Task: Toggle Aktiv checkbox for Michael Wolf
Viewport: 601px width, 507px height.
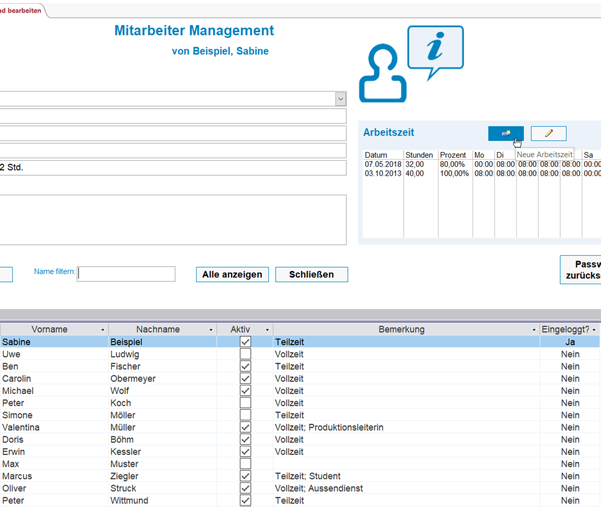Action: coord(245,391)
